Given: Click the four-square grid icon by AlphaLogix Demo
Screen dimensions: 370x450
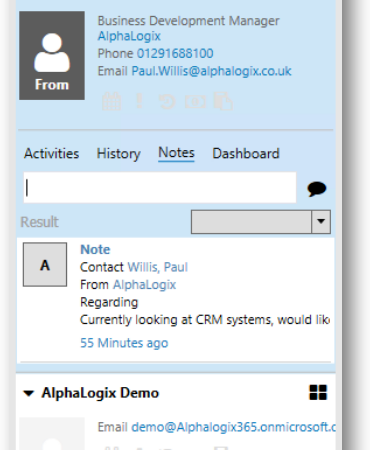Looking at the screenshot, I should pos(318,392).
